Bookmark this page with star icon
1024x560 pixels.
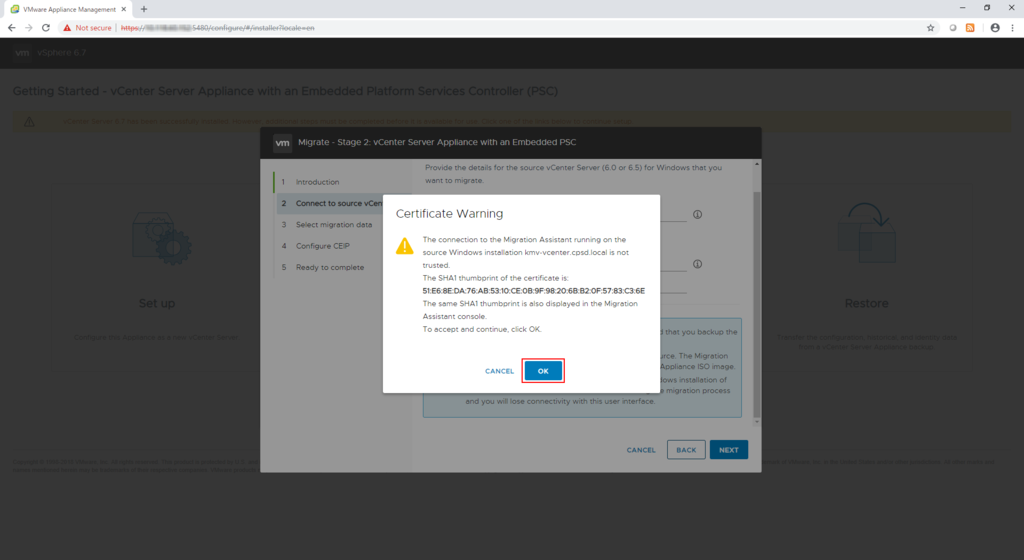(x=931, y=28)
